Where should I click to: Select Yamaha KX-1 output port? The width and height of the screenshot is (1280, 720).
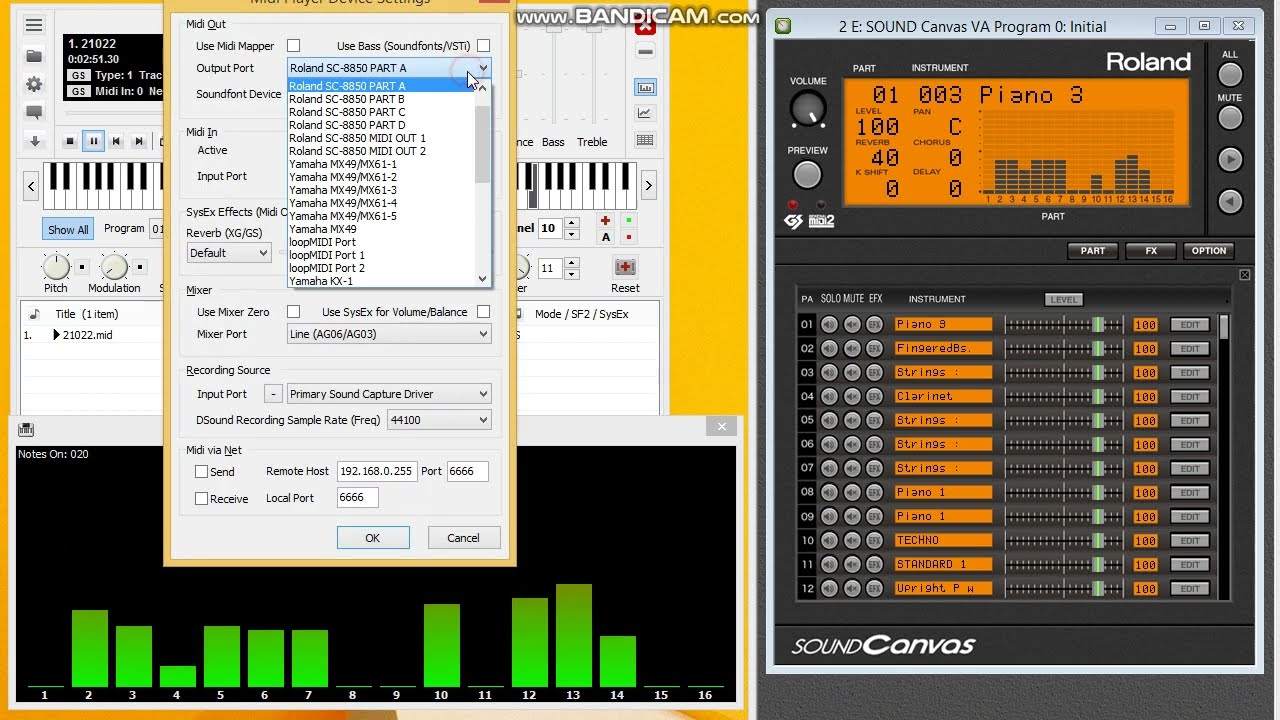coord(321,281)
